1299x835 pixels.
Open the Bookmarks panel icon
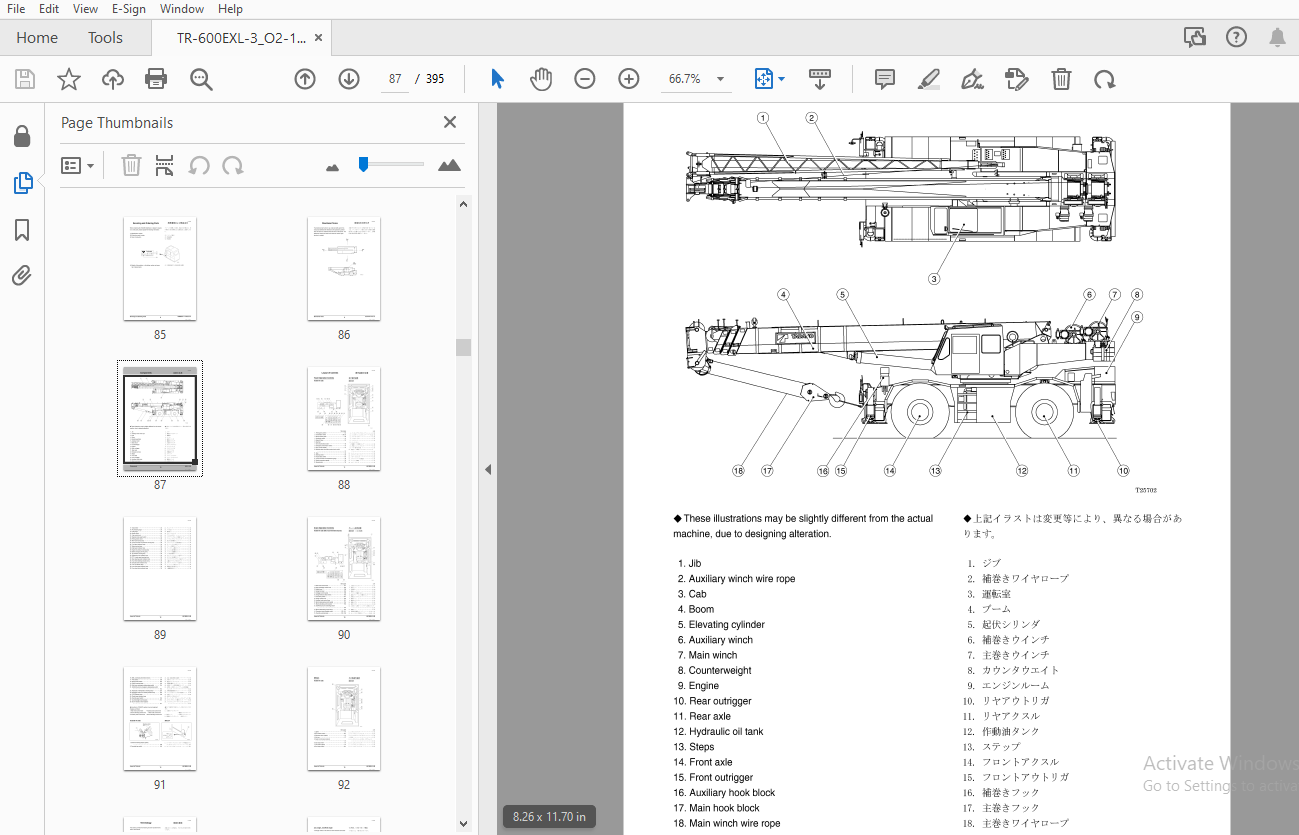point(22,231)
